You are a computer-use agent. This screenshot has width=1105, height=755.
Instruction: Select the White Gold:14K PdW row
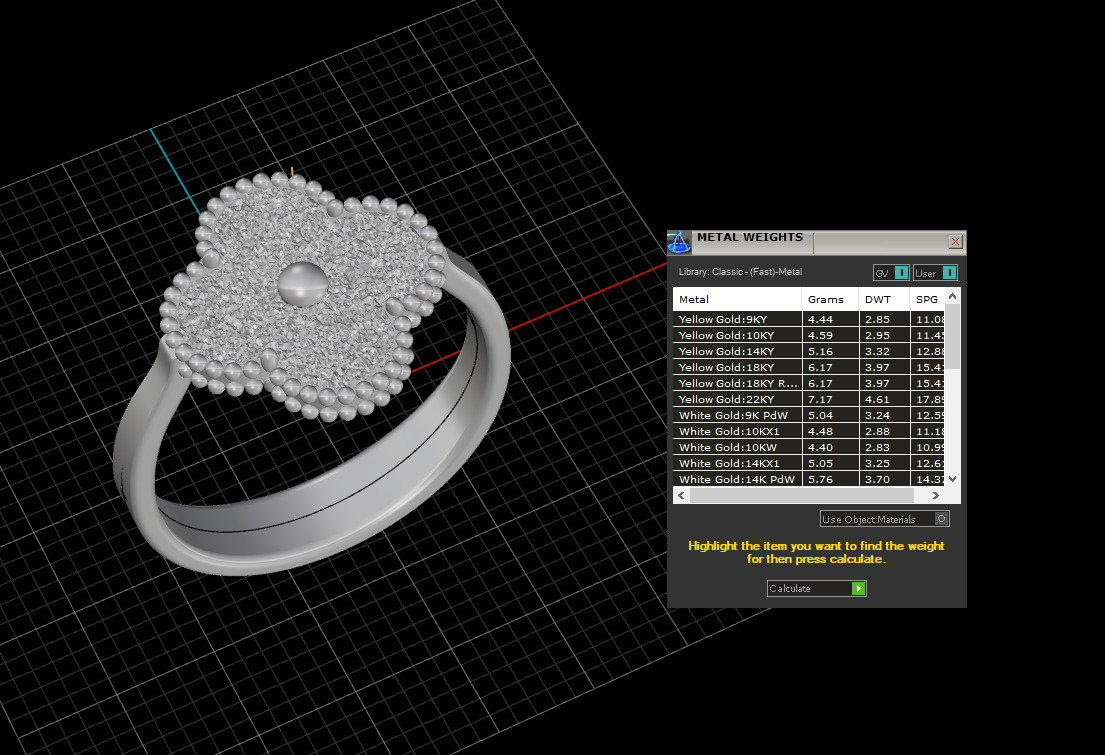point(808,479)
